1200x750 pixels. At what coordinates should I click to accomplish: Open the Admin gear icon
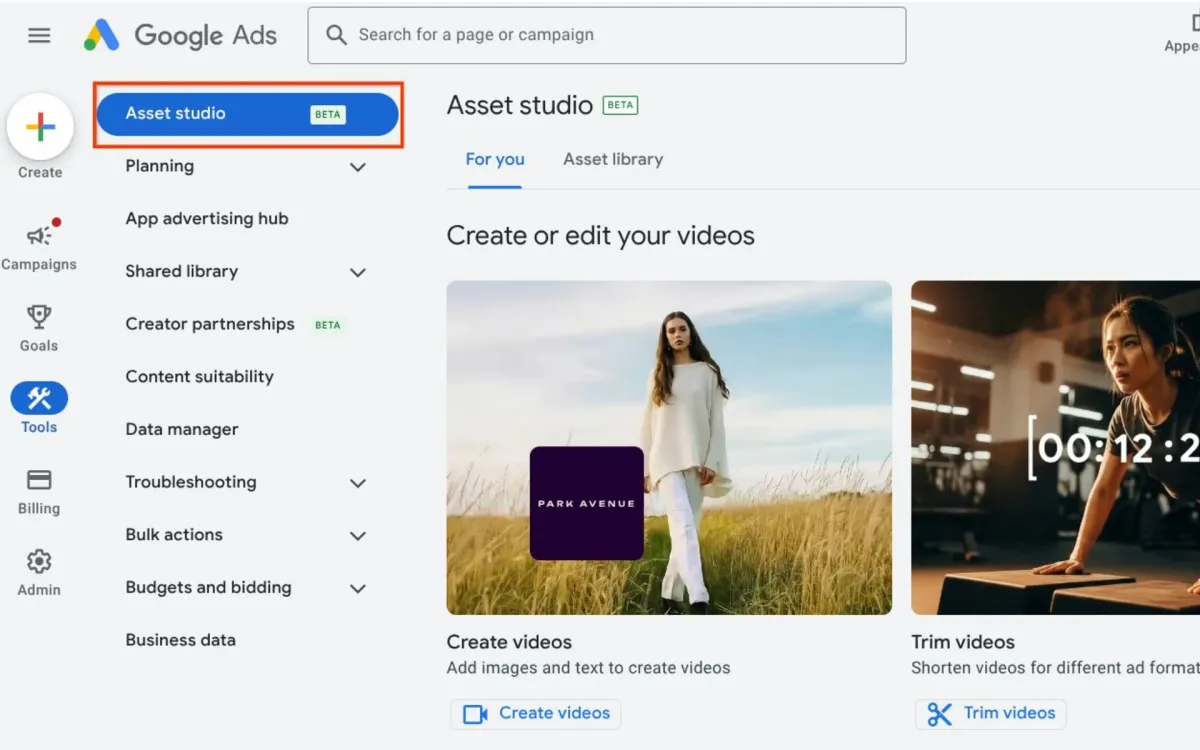[x=37, y=562]
